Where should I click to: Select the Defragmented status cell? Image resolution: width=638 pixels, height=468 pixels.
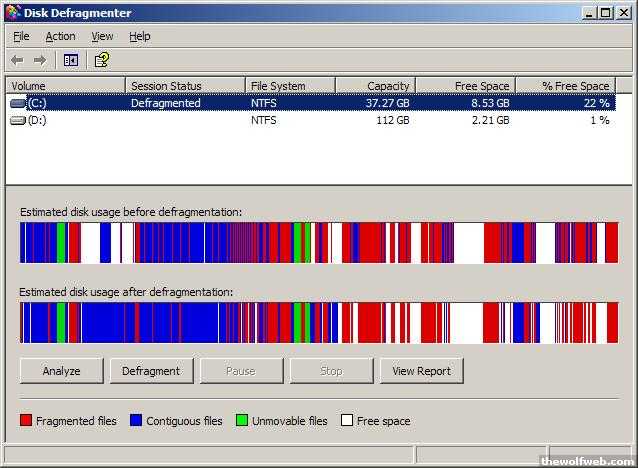click(166, 103)
